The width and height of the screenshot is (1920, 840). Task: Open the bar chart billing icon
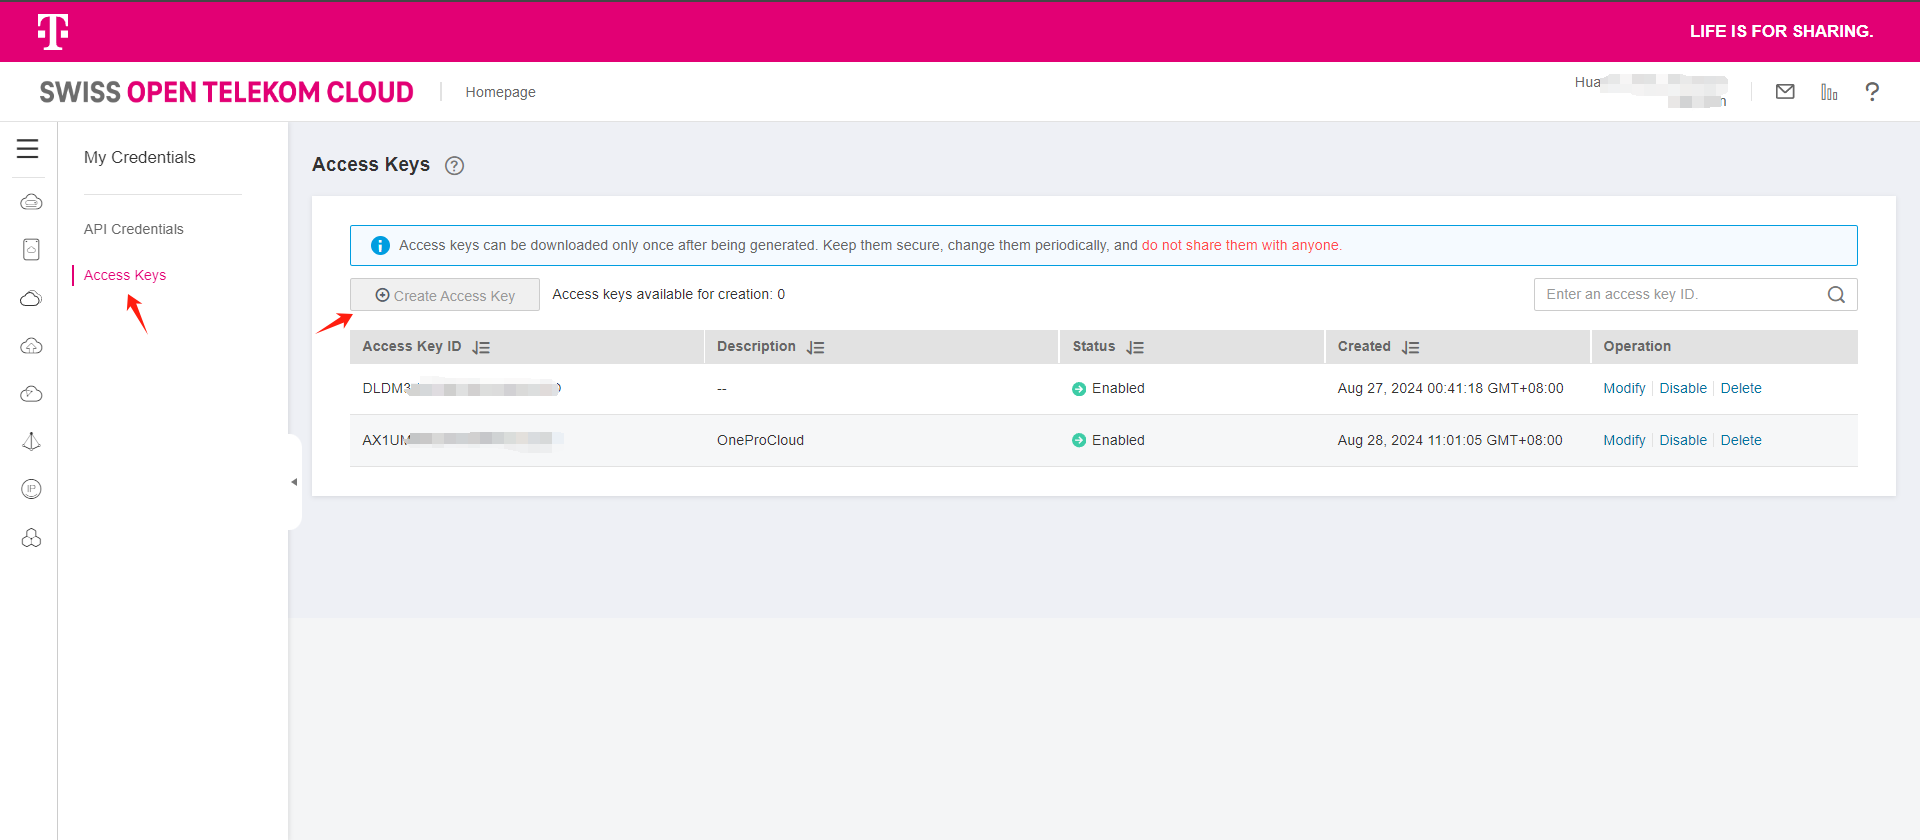click(x=1829, y=92)
